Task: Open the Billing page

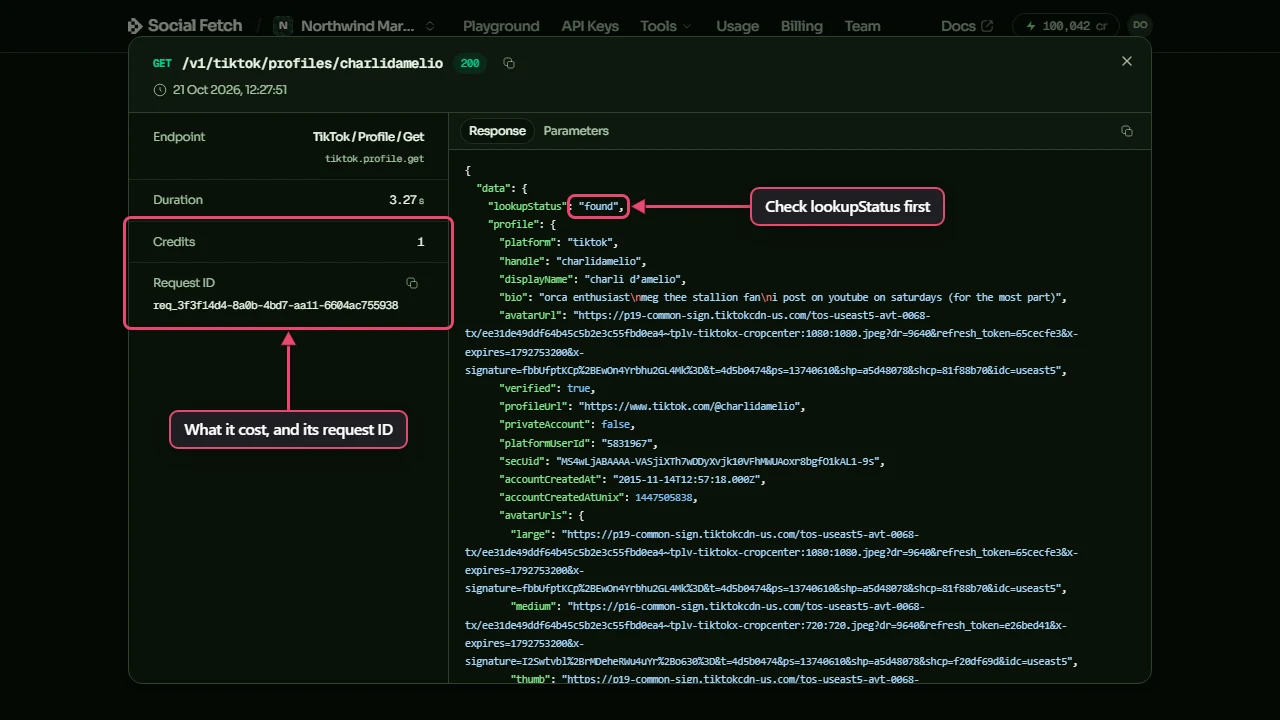Action: pyautogui.click(x=802, y=26)
